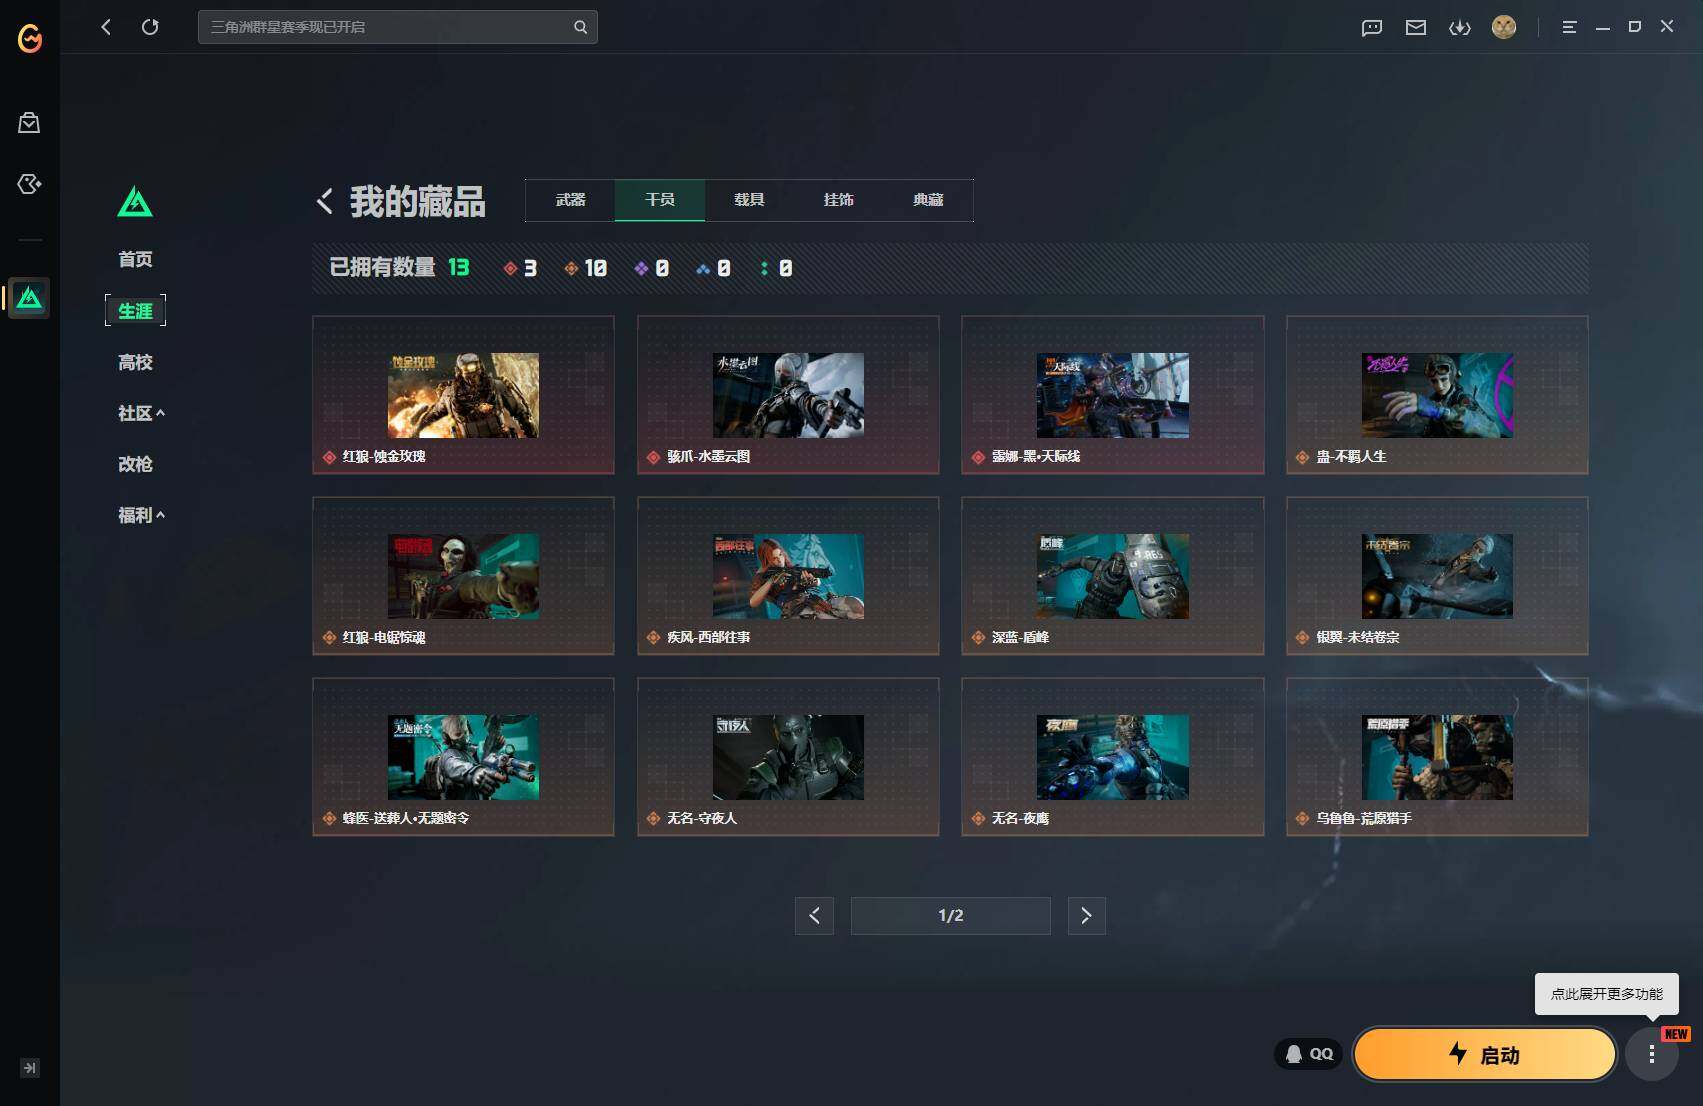Screen dimensions: 1703x1106
Task: Switch to the 挂饰 tab
Action: [x=838, y=200]
